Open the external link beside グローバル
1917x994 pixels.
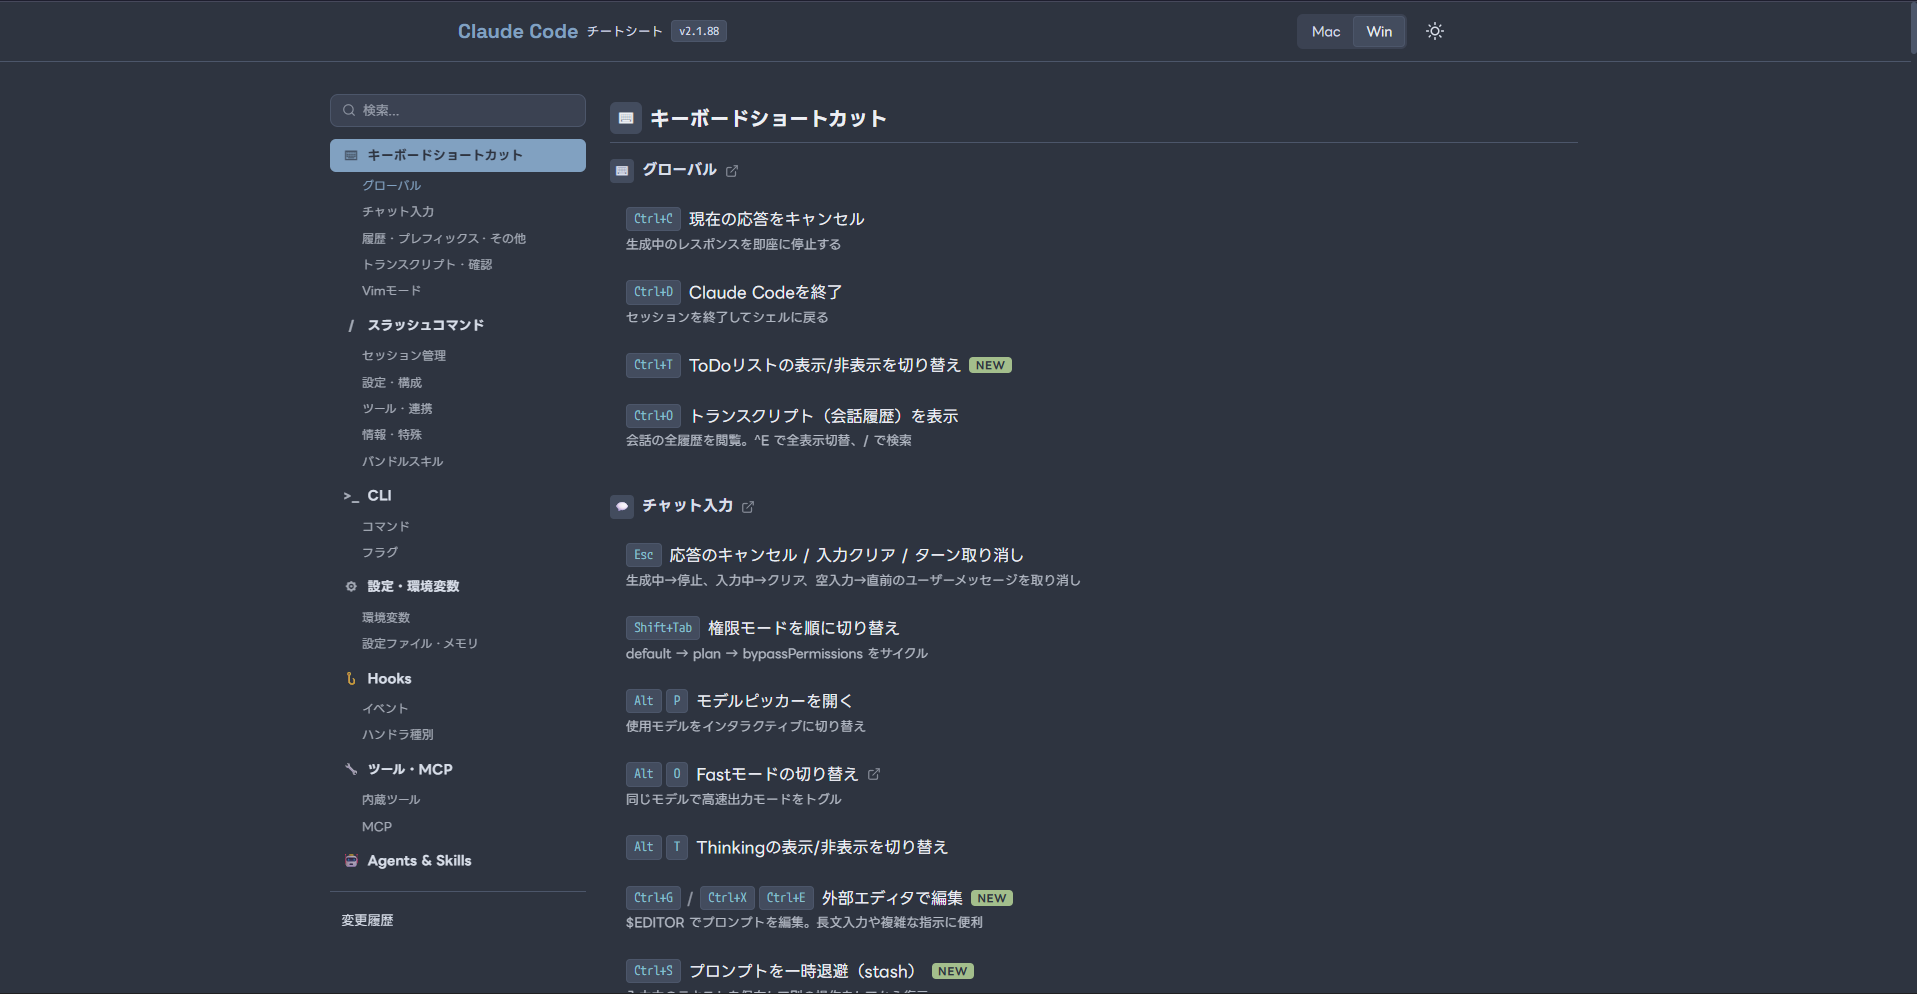click(732, 170)
